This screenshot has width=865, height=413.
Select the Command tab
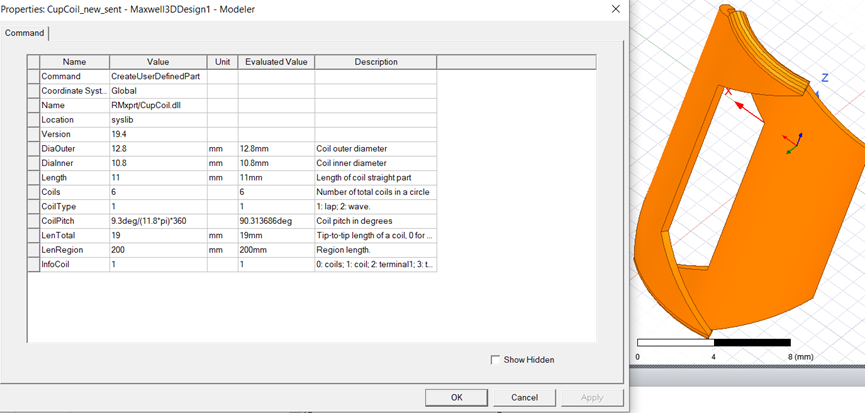pos(24,33)
